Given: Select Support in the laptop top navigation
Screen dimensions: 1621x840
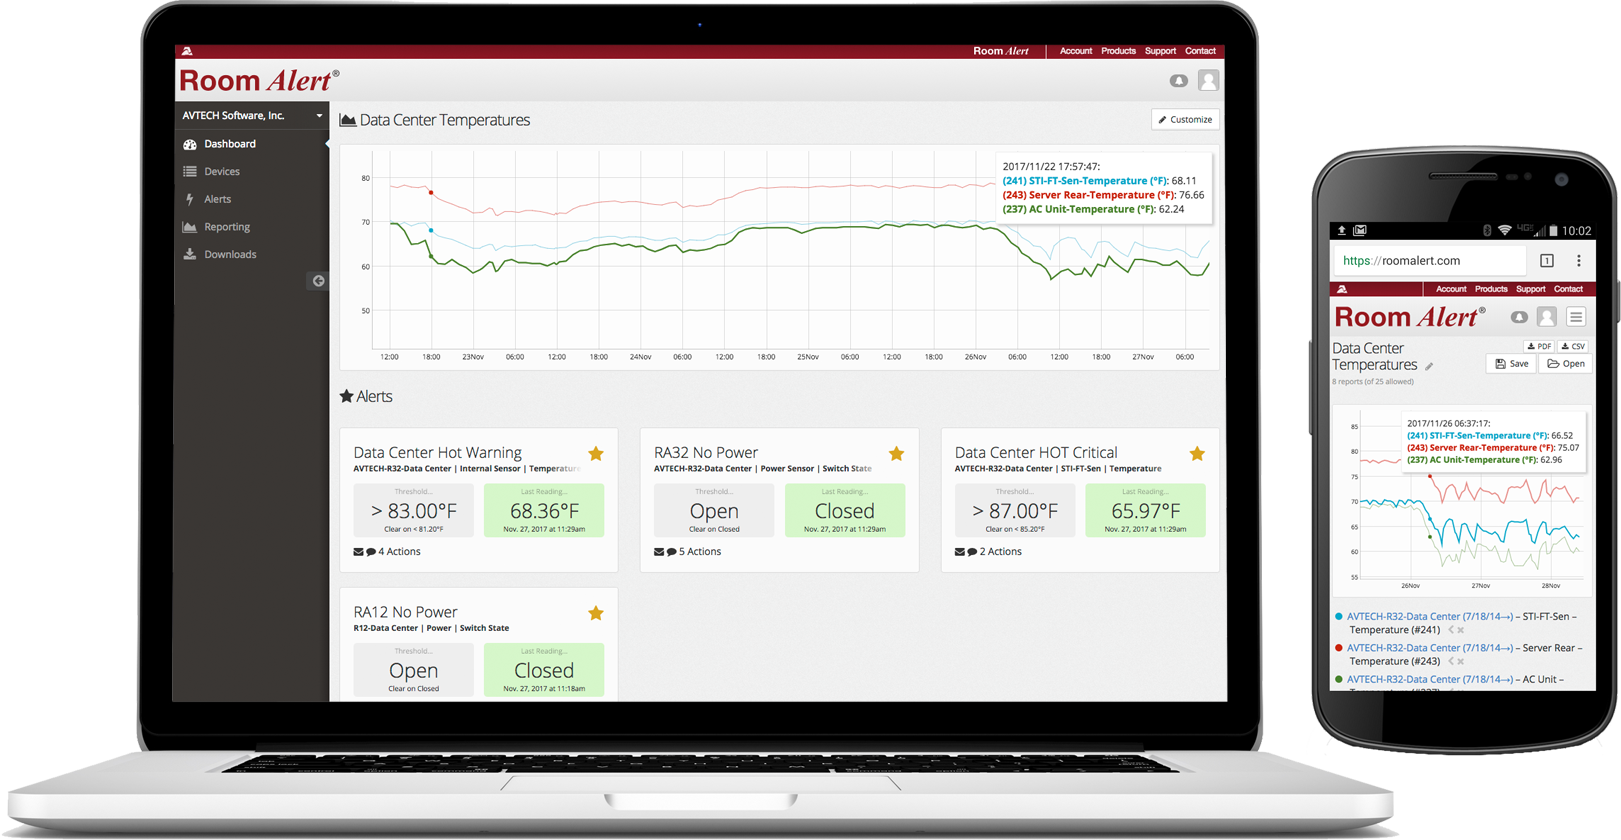Looking at the screenshot, I should pyautogui.click(x=1160, y=51).
